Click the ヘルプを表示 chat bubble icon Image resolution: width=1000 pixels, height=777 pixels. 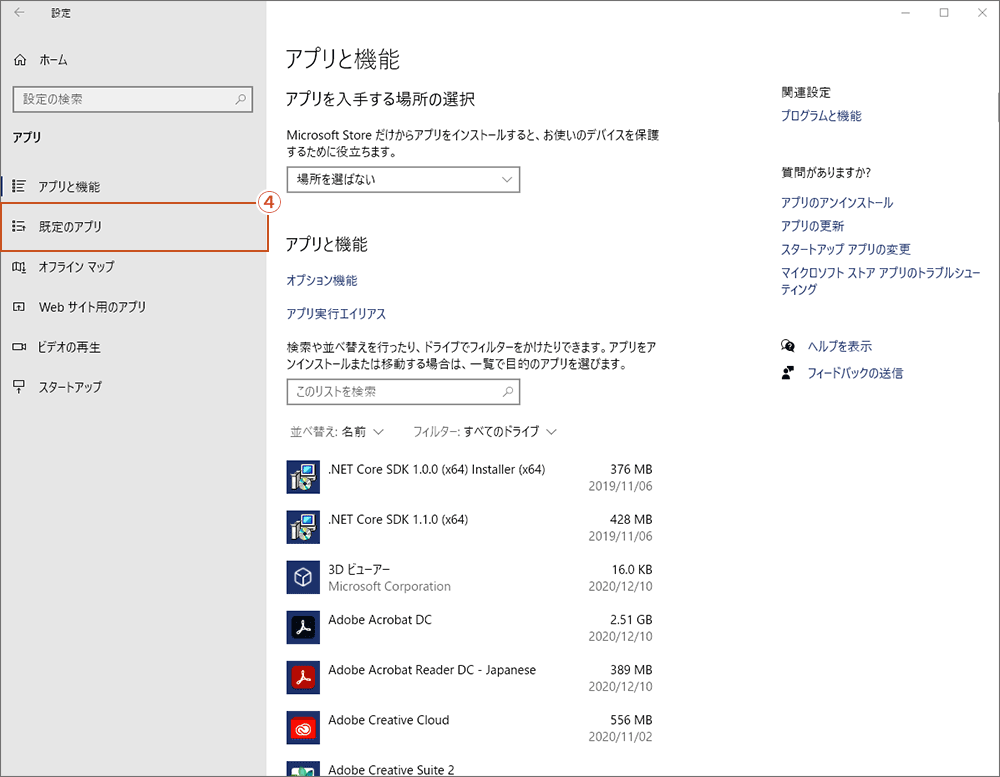tap(788, 346)
